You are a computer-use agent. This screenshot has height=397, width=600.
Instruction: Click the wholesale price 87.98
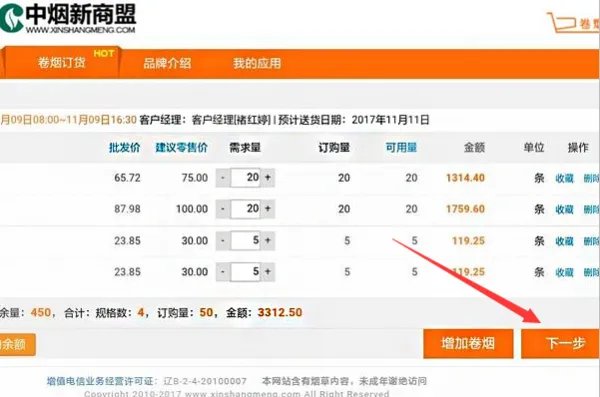[127, 209]
